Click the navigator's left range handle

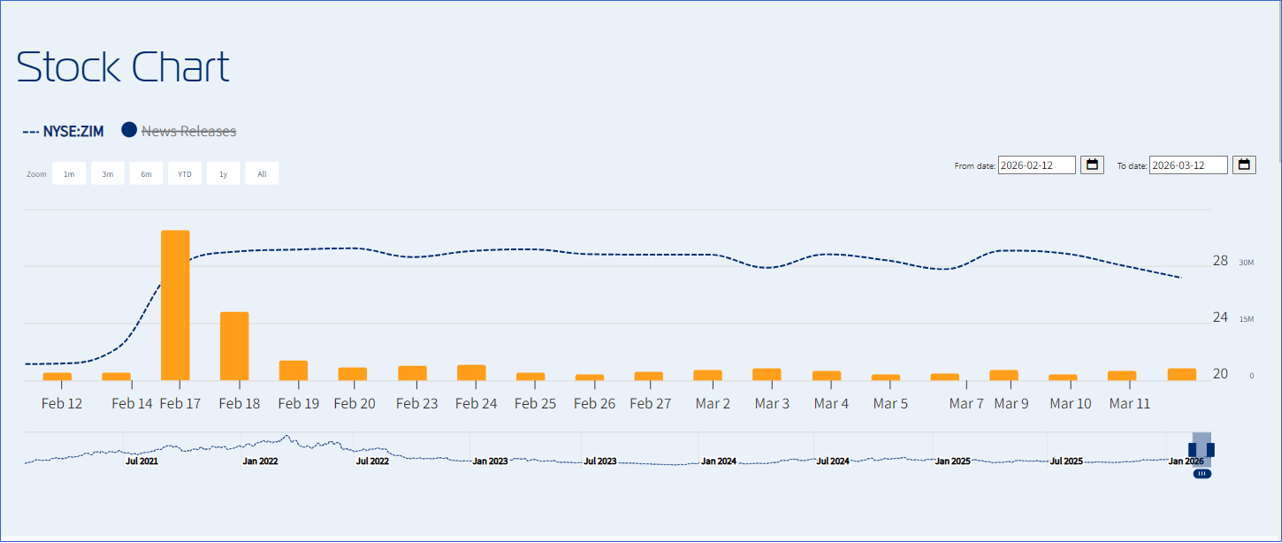click(1193, 450)
